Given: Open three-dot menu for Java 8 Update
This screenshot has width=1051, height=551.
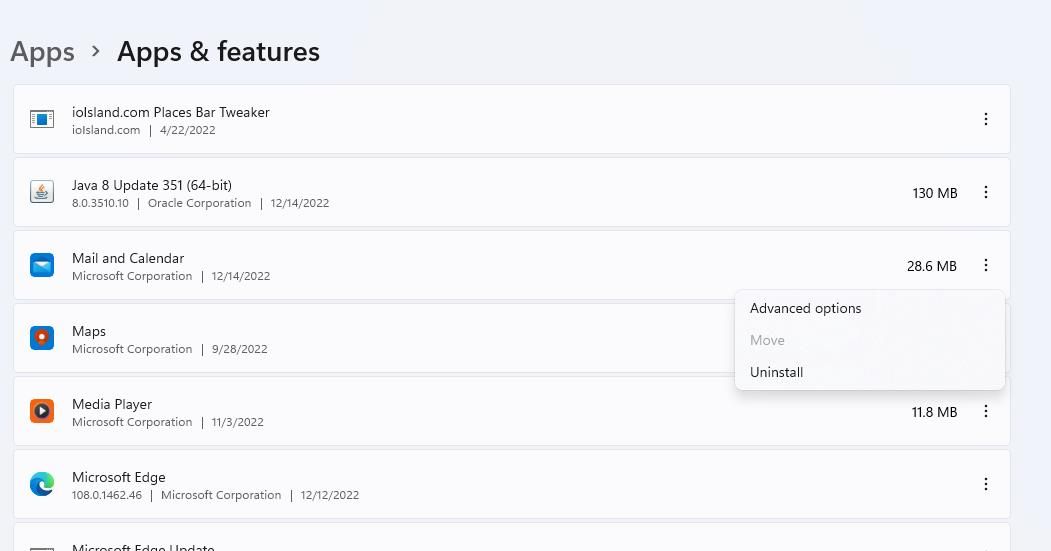Looking at the screenshot, I should [985, 192].
